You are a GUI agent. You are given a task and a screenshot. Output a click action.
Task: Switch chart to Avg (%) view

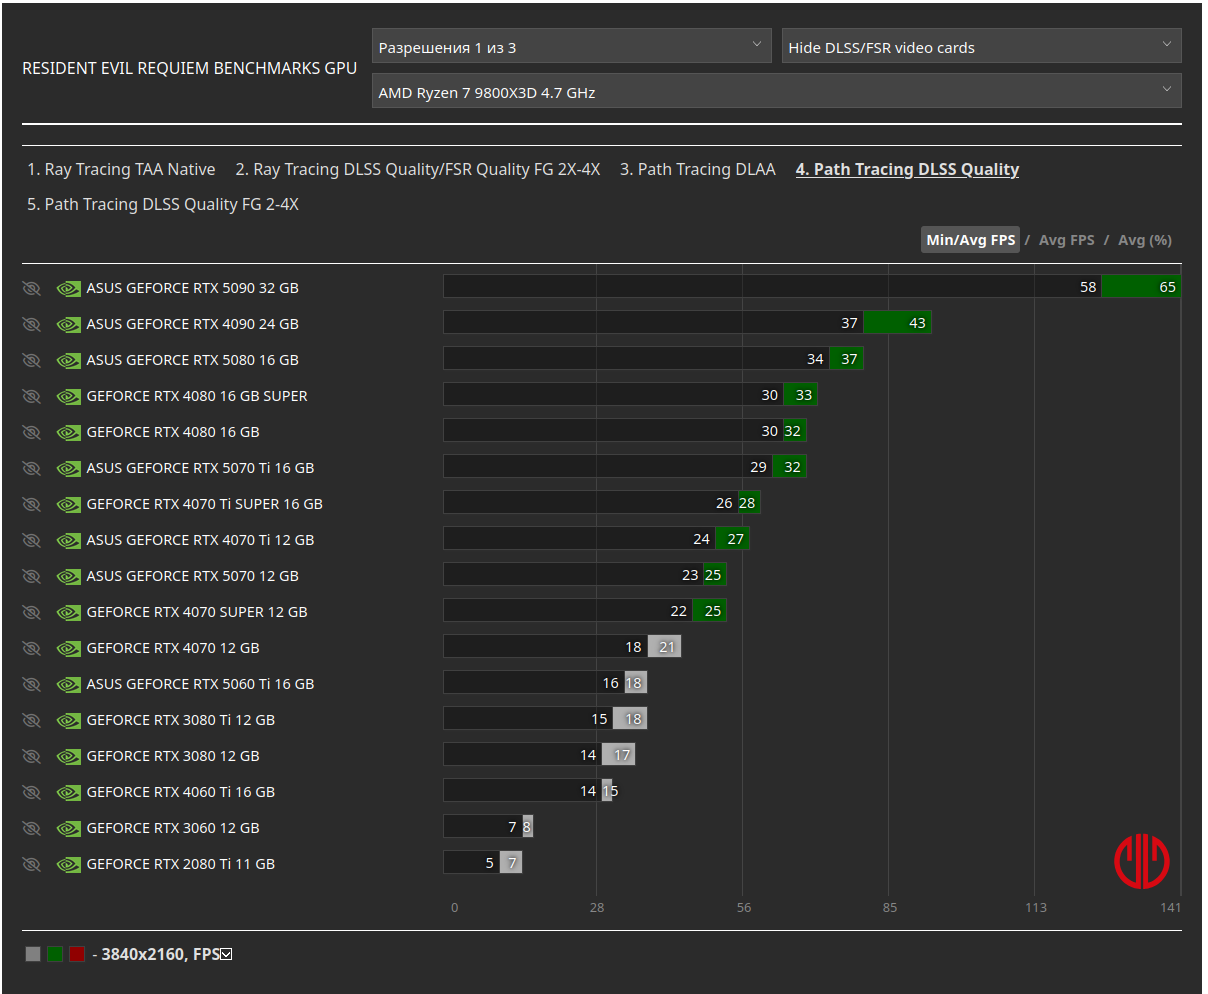pos(1145,240)
